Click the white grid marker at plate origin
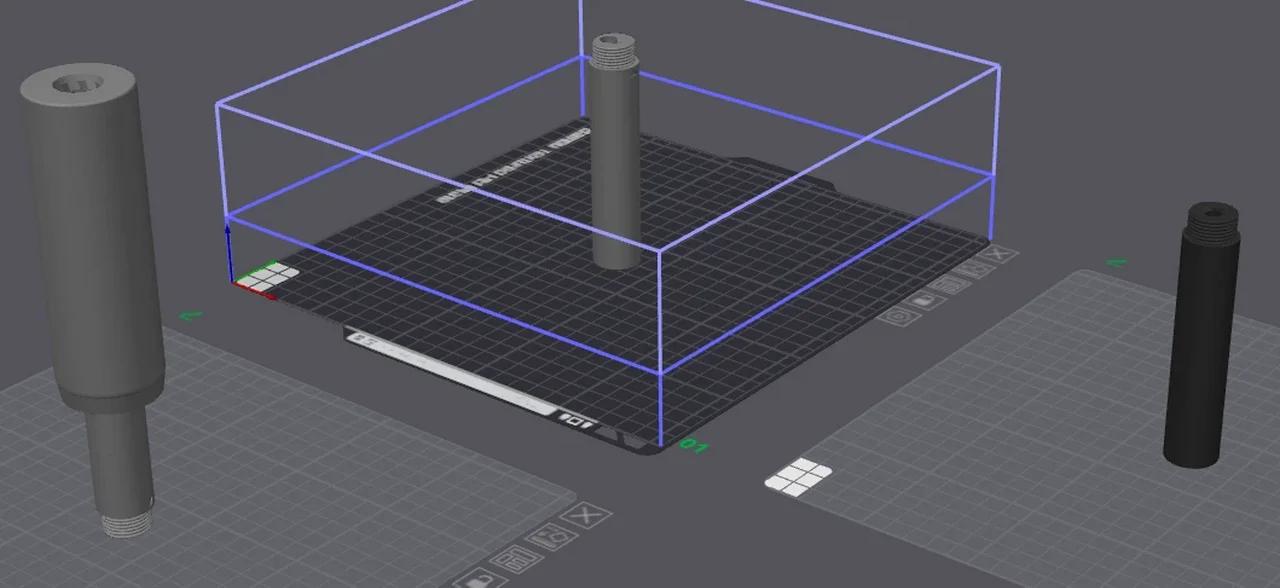Image resolution: width=1280 pixels, height=588 pixels. [270, 277]
